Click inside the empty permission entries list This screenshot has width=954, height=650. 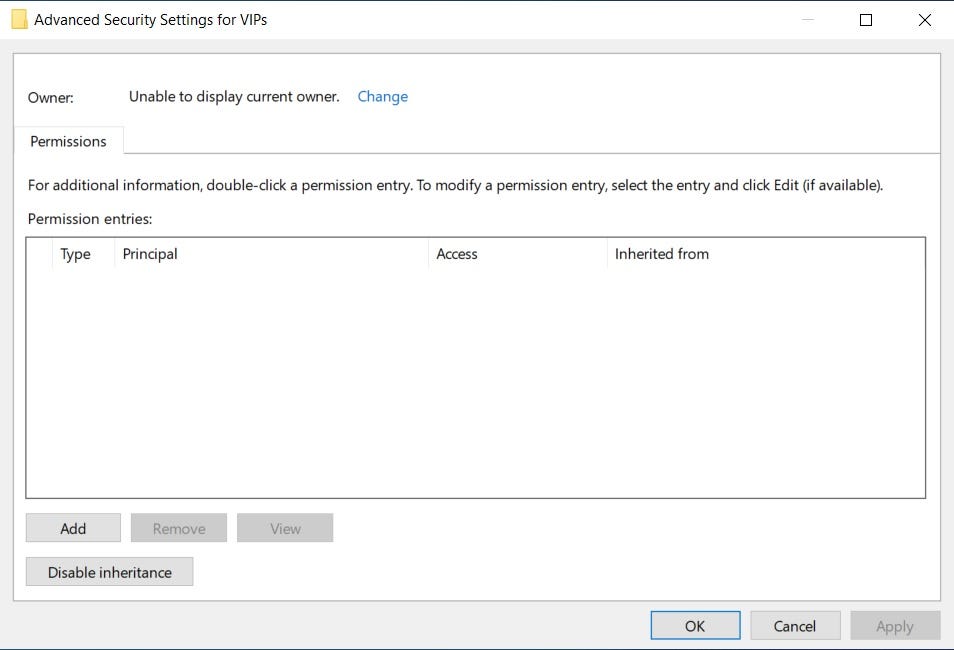pyautogui.click(x=475, y=382)
